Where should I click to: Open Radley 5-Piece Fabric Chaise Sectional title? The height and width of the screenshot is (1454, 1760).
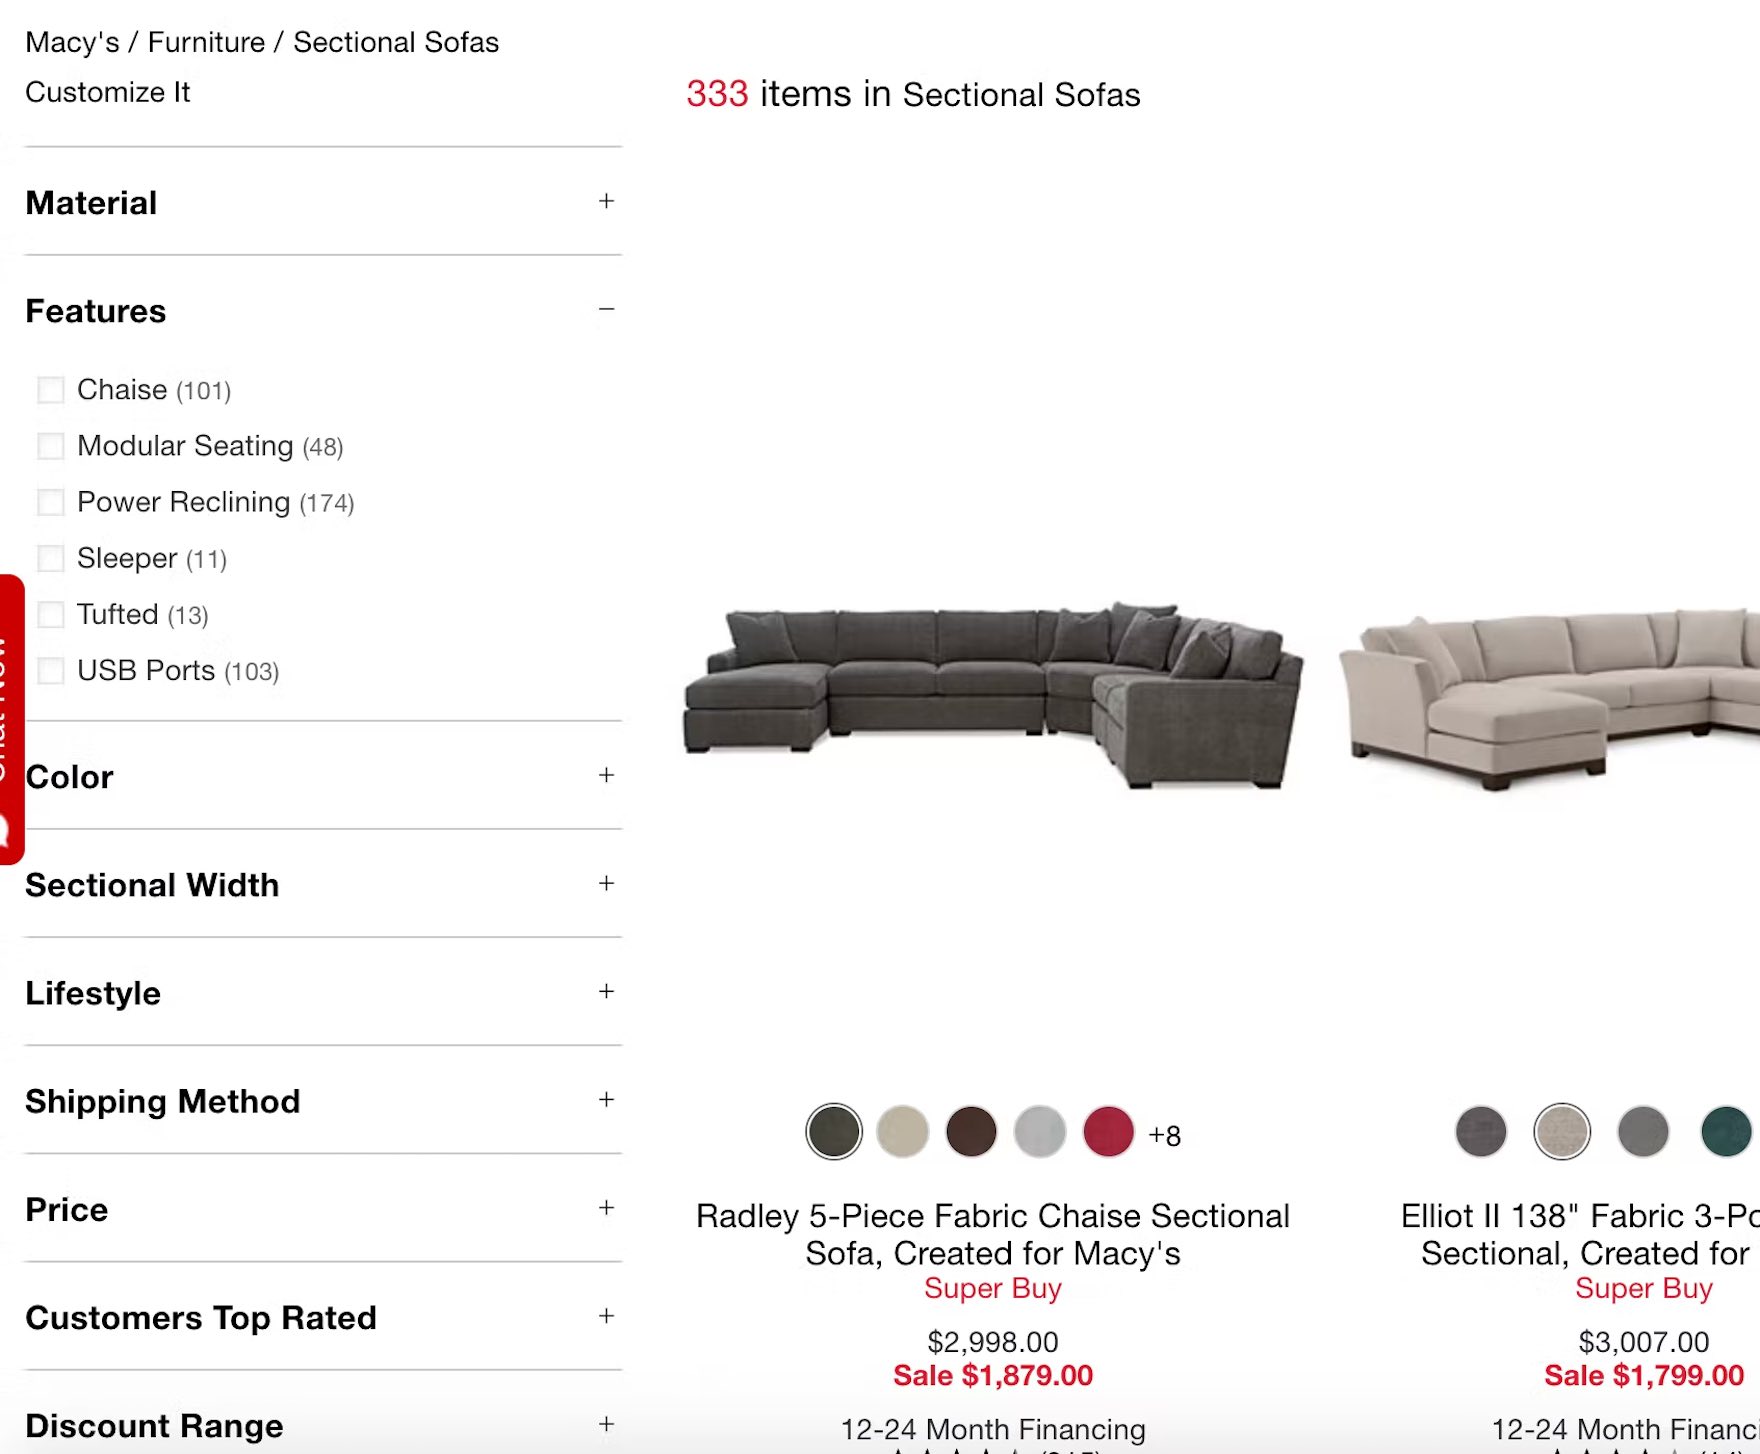993,1234
